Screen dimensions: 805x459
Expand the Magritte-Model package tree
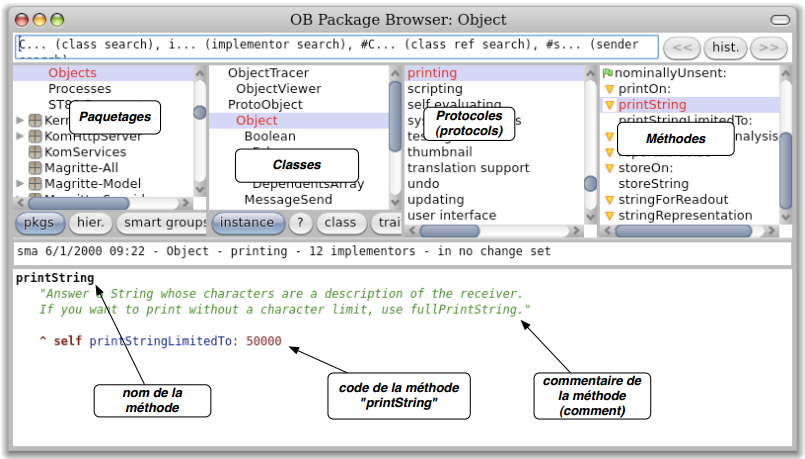(x=20, y=183)
